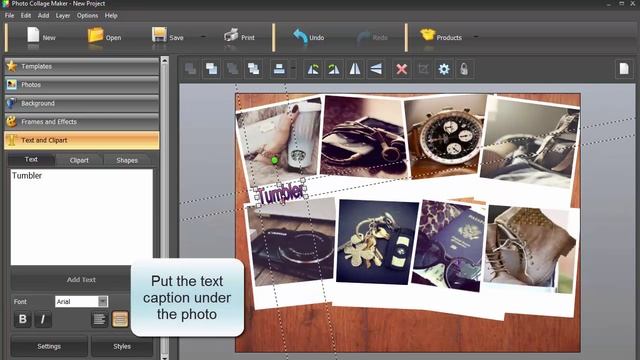Open the Help menu
This screenshot has height=360, width=640.
tap(111, 16)
